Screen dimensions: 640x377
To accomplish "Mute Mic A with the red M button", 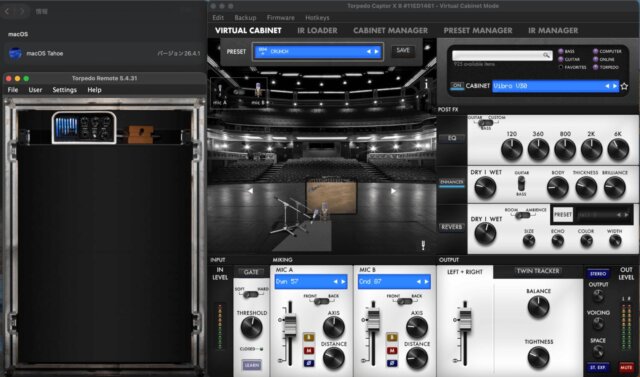I will point(309,350).
